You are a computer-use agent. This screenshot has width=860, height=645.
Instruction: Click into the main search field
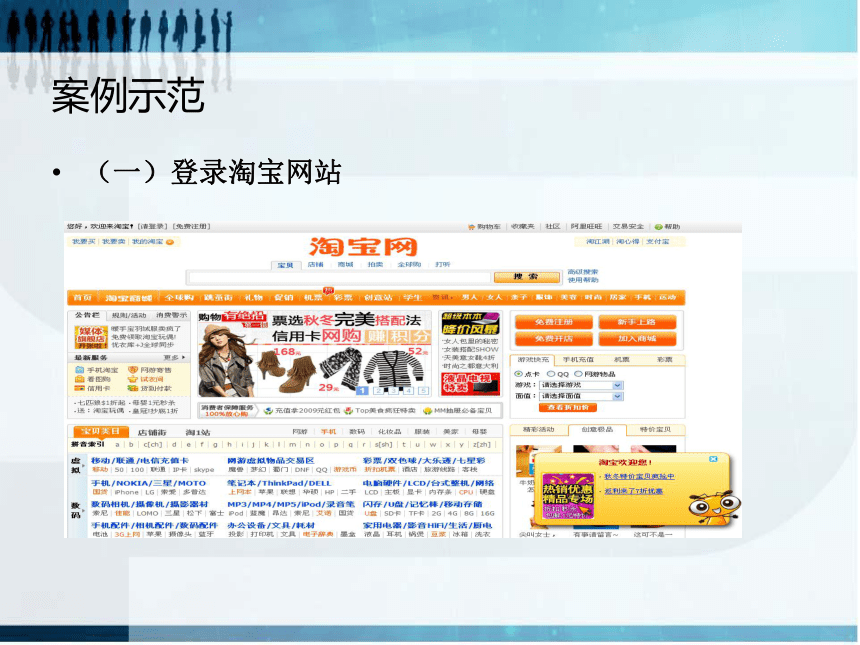click(340, 278)
